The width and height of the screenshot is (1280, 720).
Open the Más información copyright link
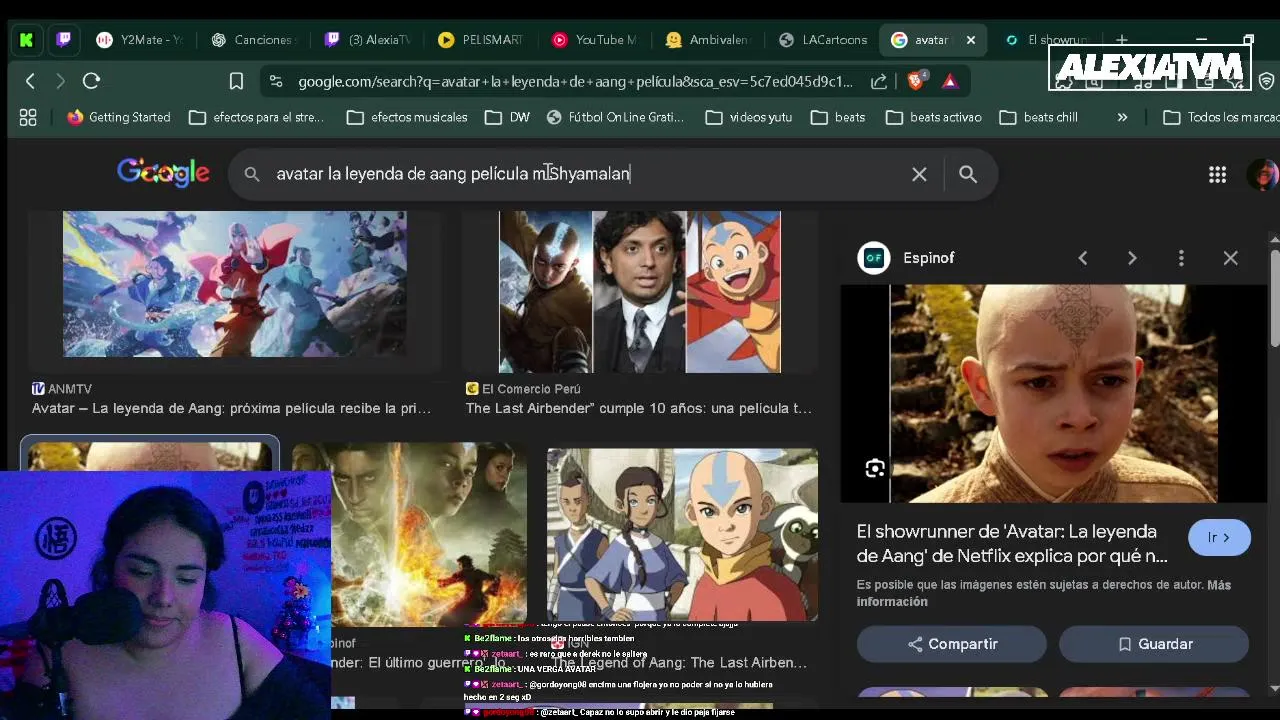point(1044,593)
